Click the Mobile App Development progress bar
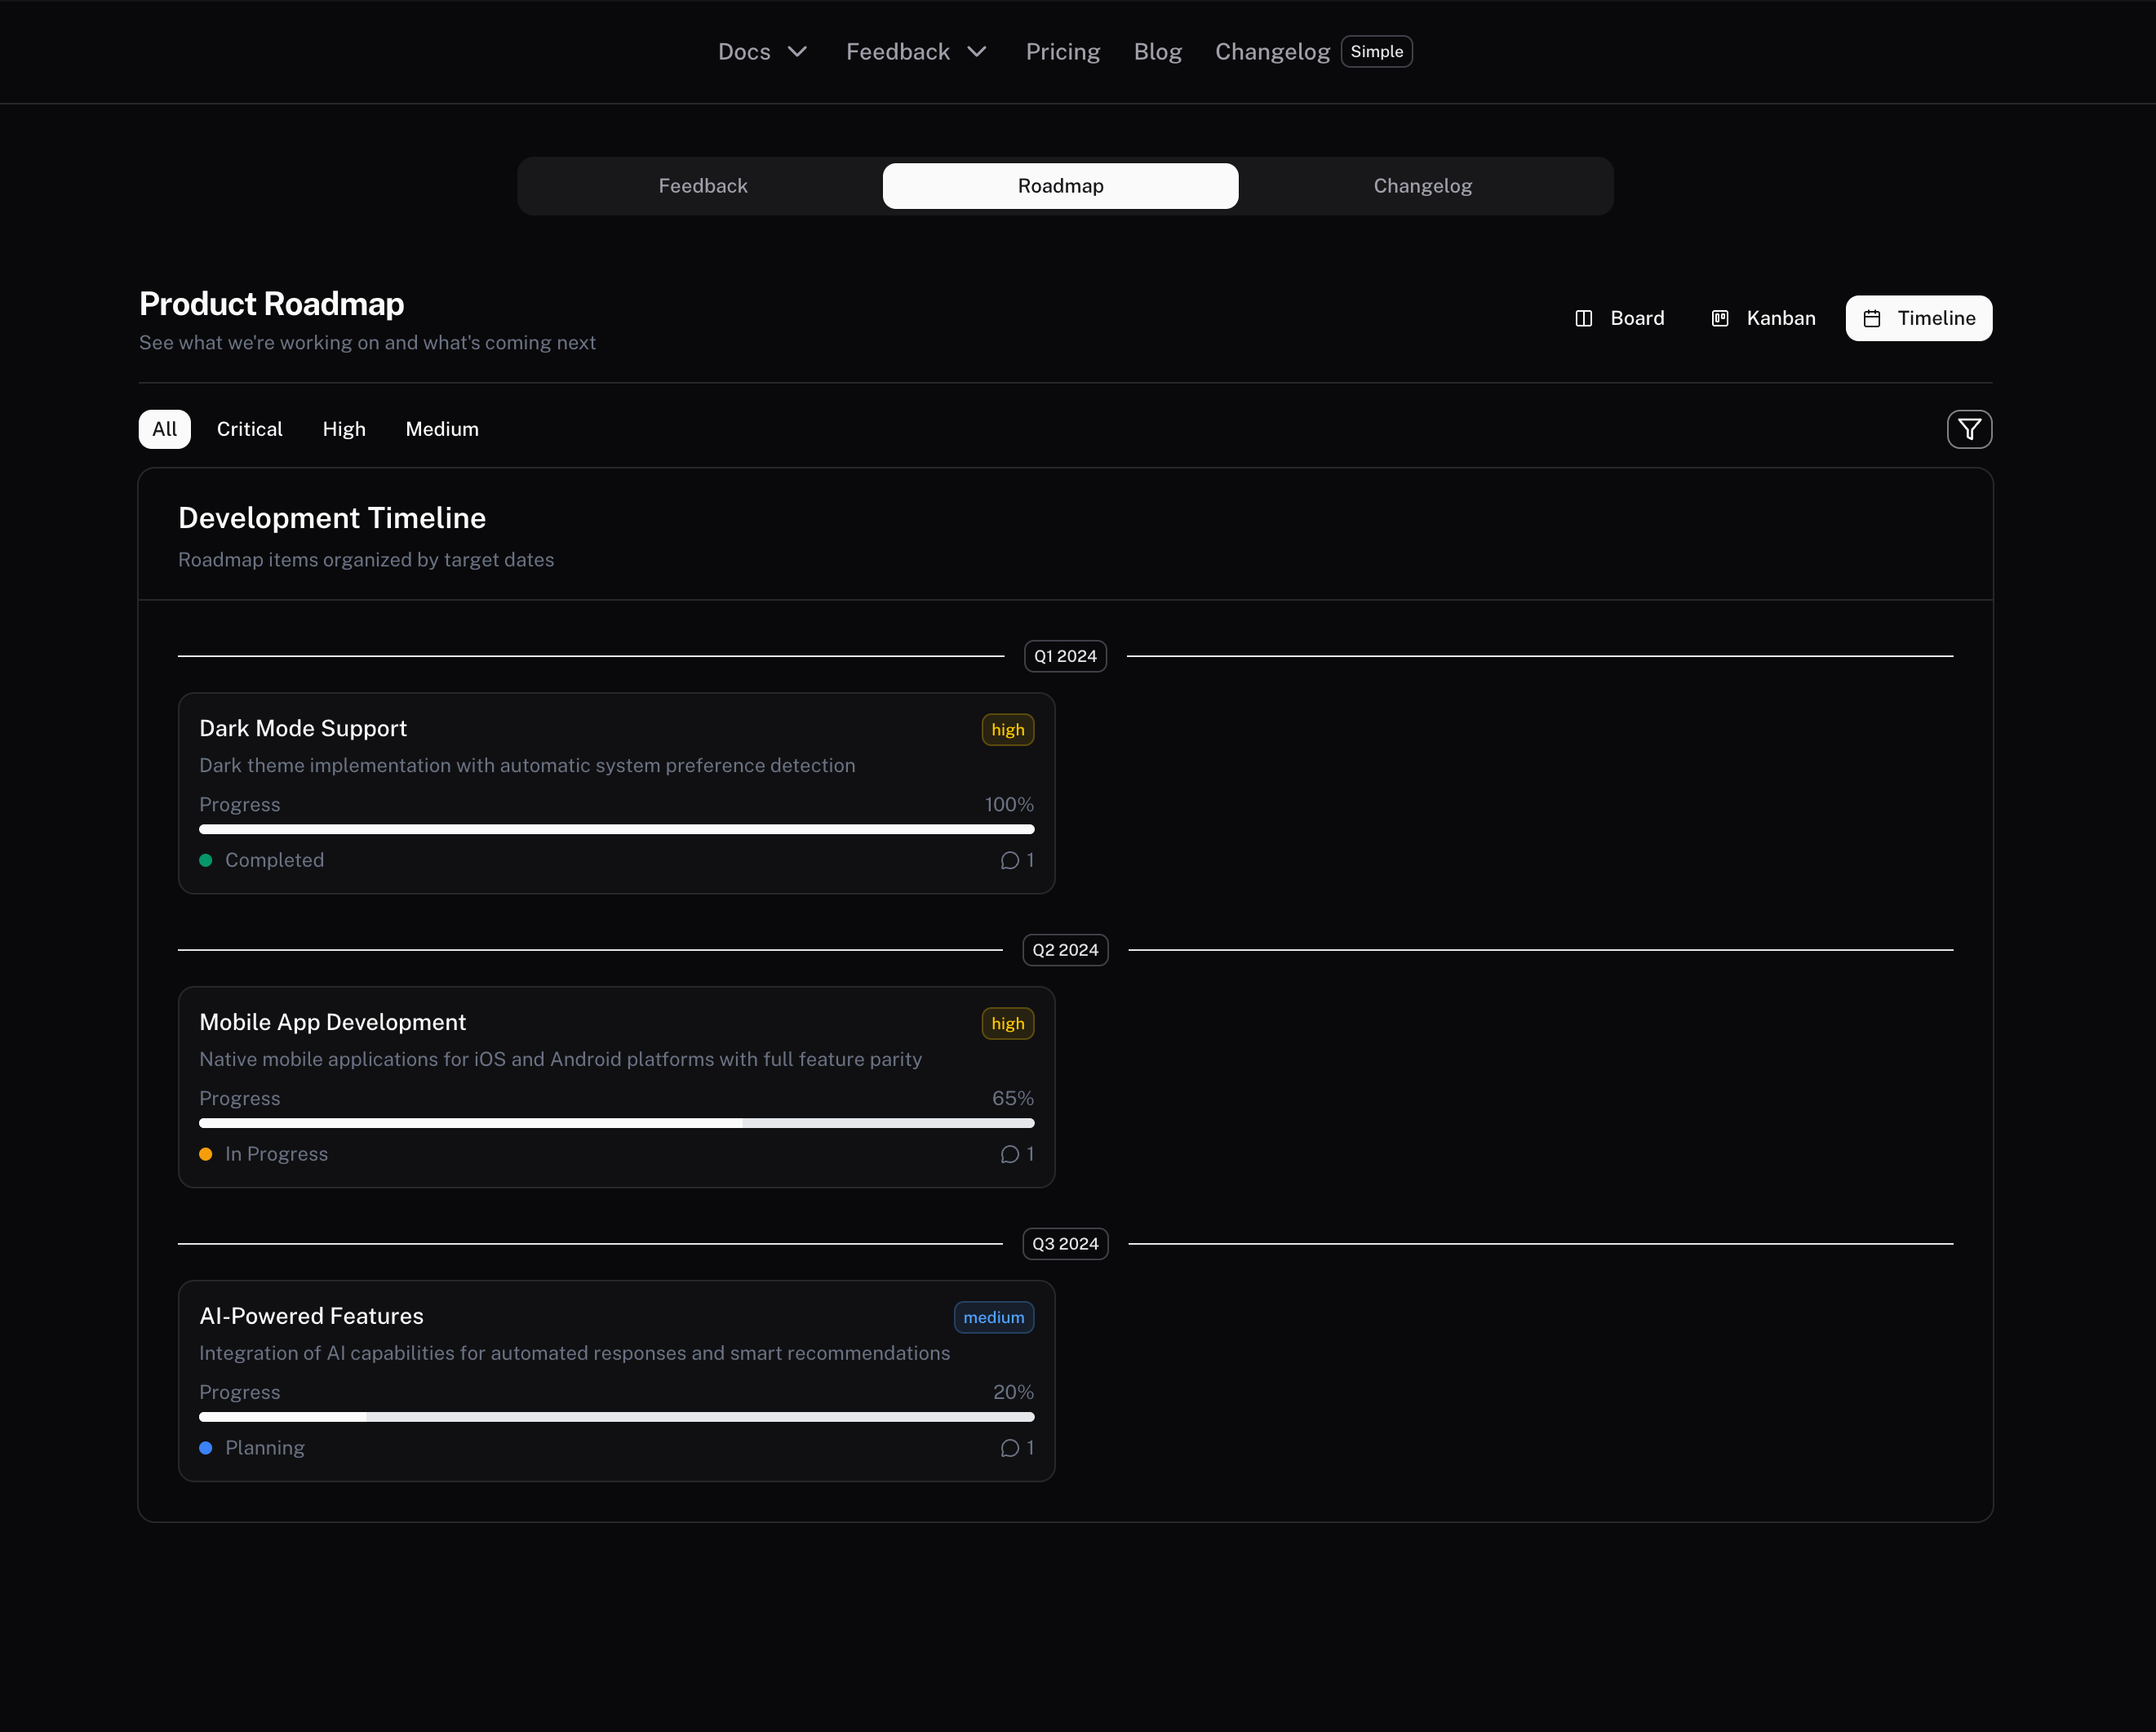The width and height of the screenshot is (2156, 1732). click(616, 1123)
